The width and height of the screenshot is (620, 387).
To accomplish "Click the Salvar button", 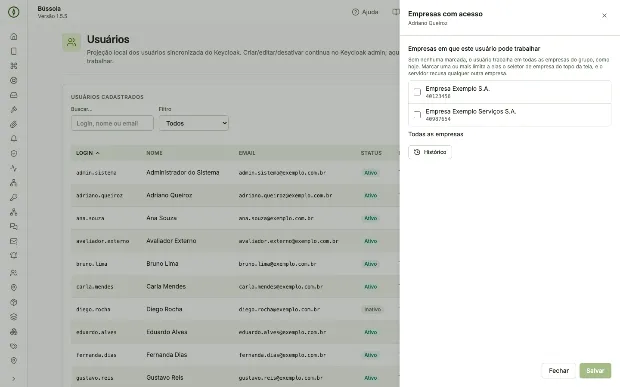I will pos(595,371).
